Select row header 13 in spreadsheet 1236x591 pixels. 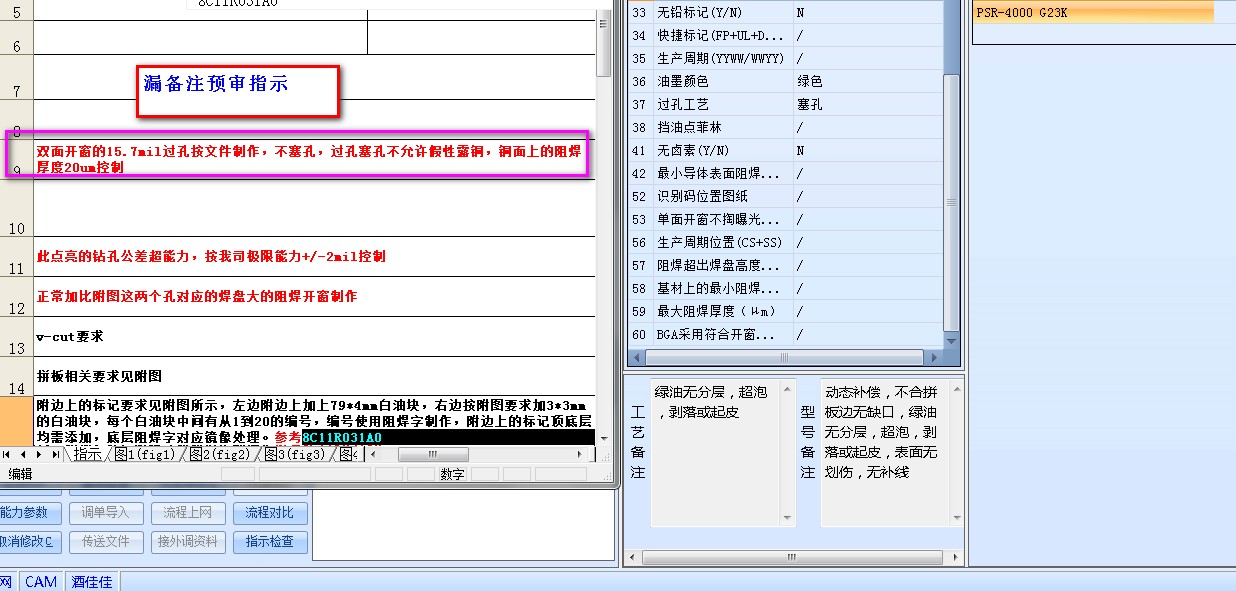(x=16, y=337)
